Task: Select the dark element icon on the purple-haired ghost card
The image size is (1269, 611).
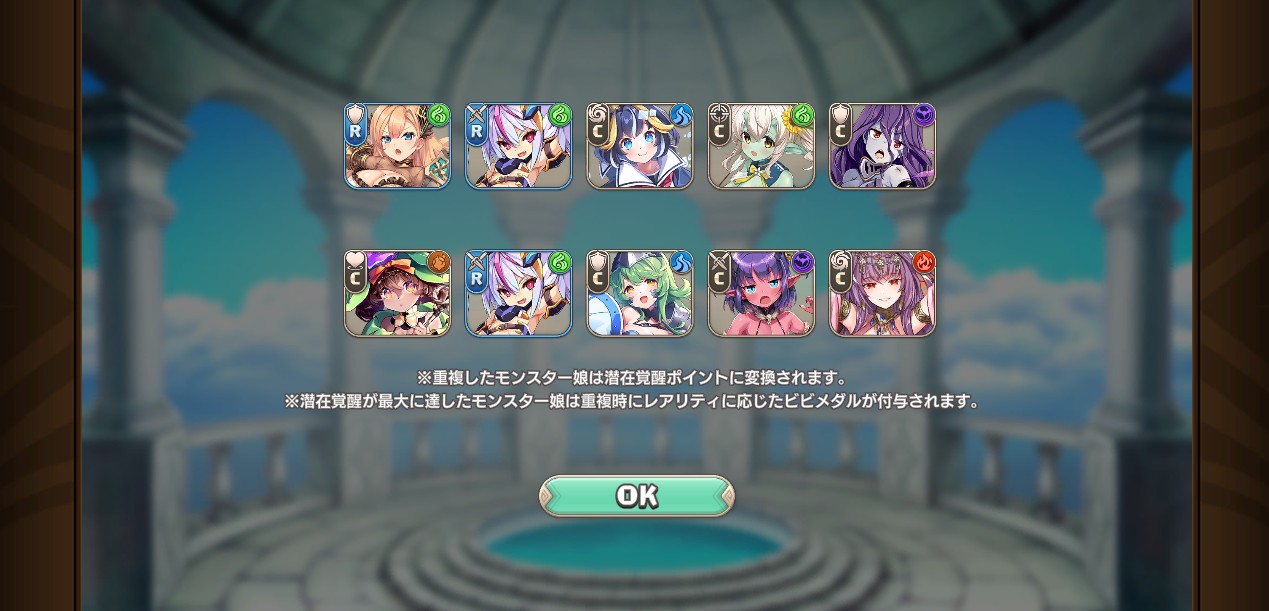Action: coord(923,116)
